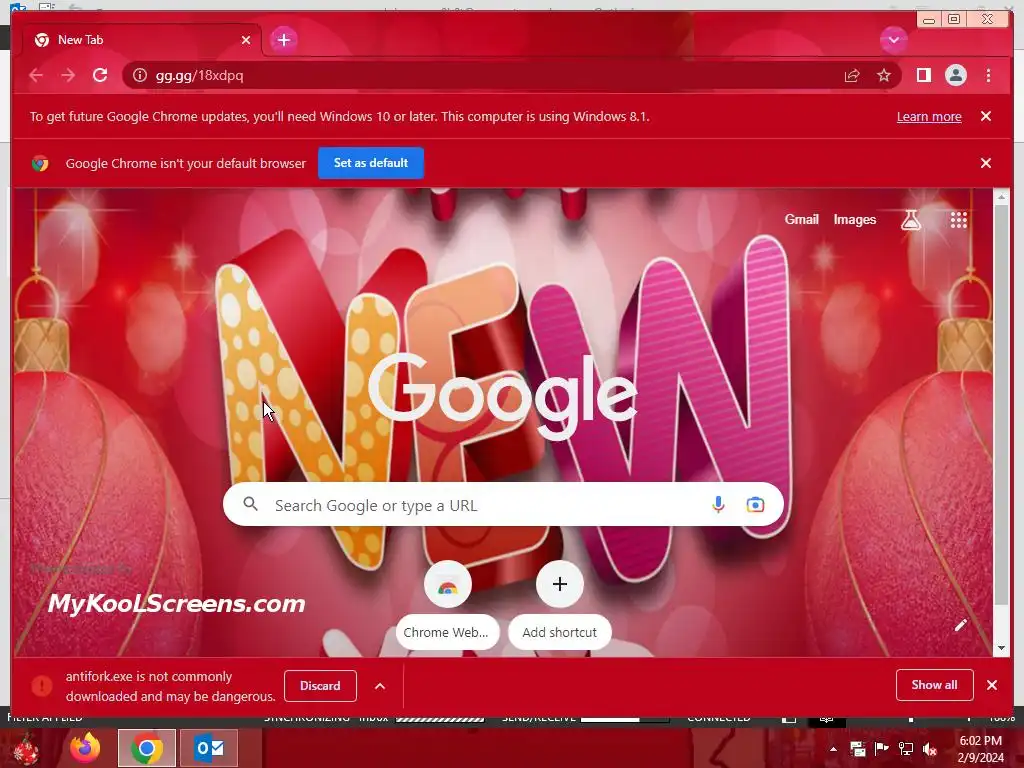Click the muted volume tray icon
Viewport: 1024px width, 768px height.
(929, 749)
